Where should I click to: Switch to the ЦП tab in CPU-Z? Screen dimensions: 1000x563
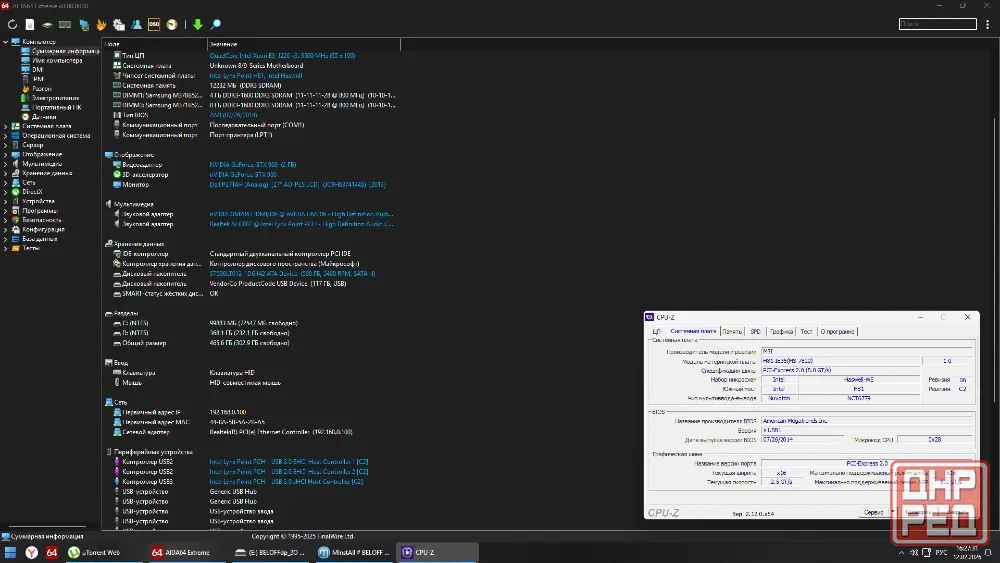pyautogui.click(x=656, y=332)
